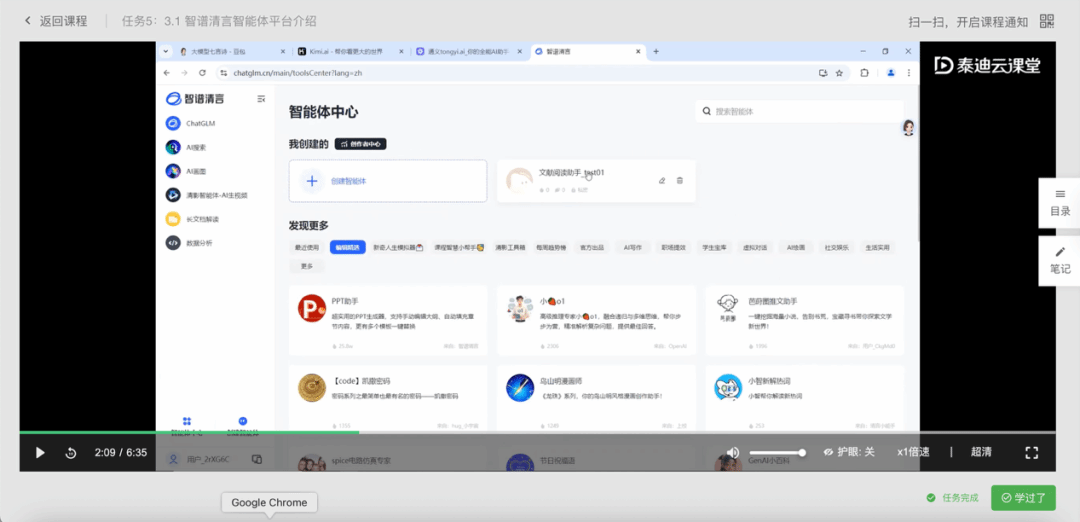
Task: Adjust the volume slider handle
Action: pos(802,452)
